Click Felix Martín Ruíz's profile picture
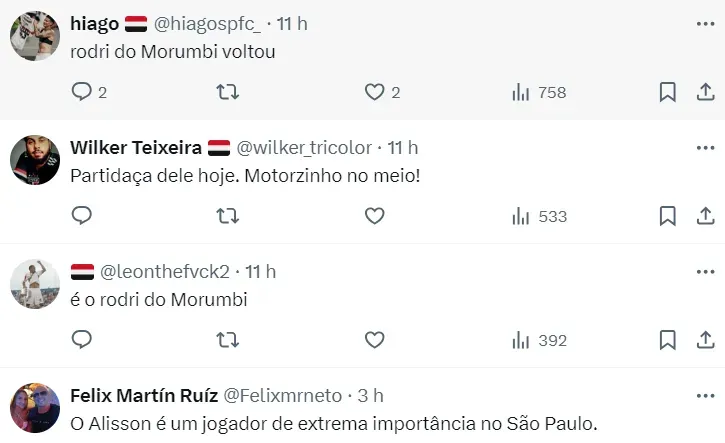Image resolution: width=725 pixels, height=443 pixels. click(35, 408)
